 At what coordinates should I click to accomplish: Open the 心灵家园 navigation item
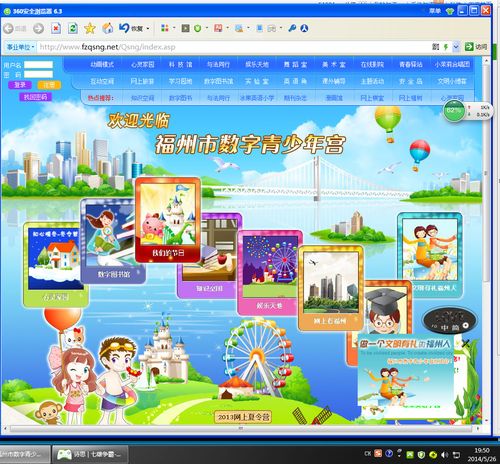(x=142, y=64)
